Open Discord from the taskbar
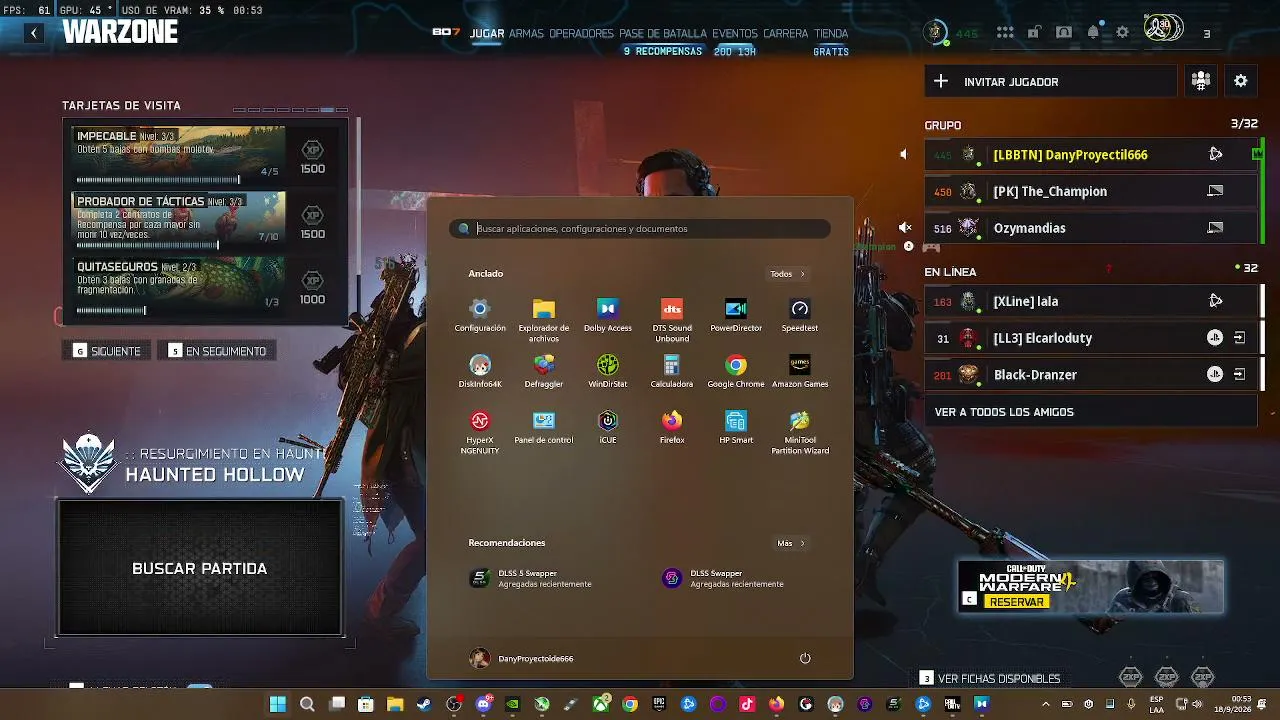The height and width of the screenshot is (720, 1280). [484, 704]
